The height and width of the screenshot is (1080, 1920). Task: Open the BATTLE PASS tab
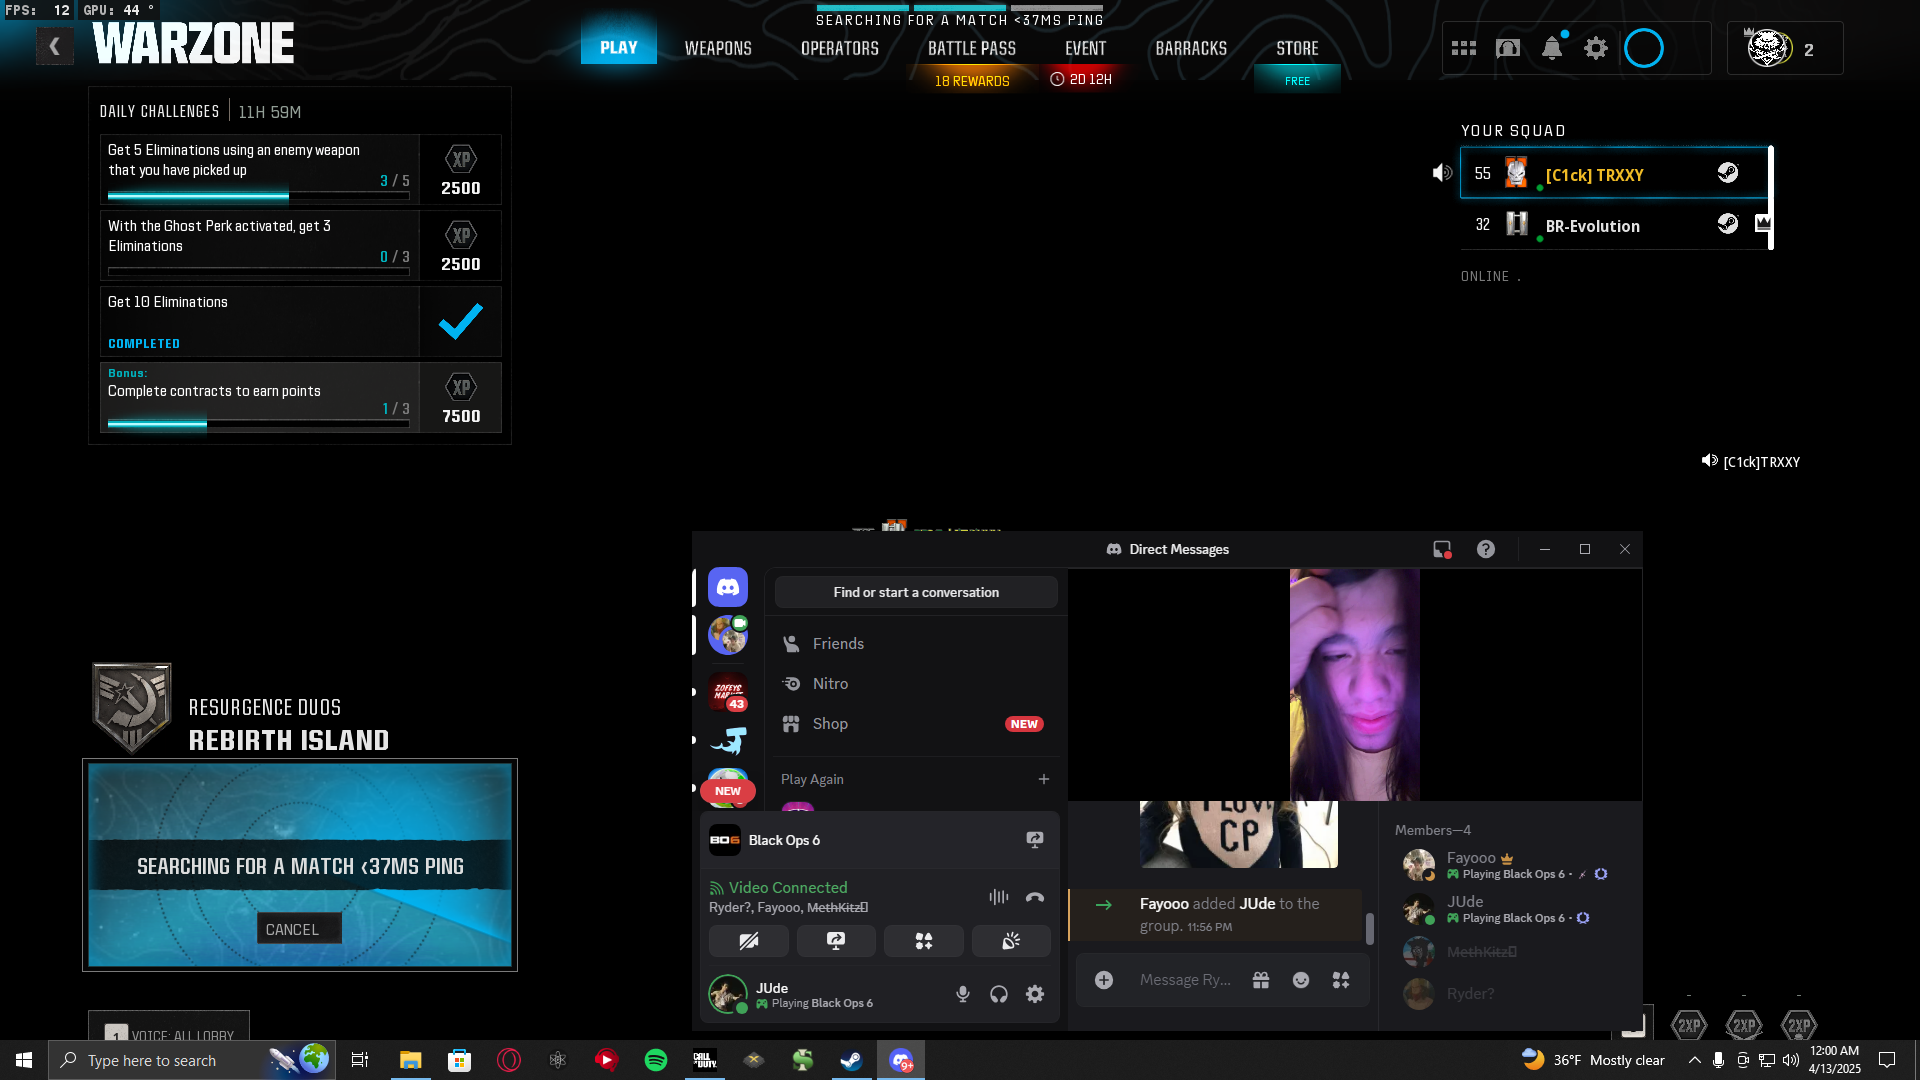pyautogui.click(x=972, y=48)
